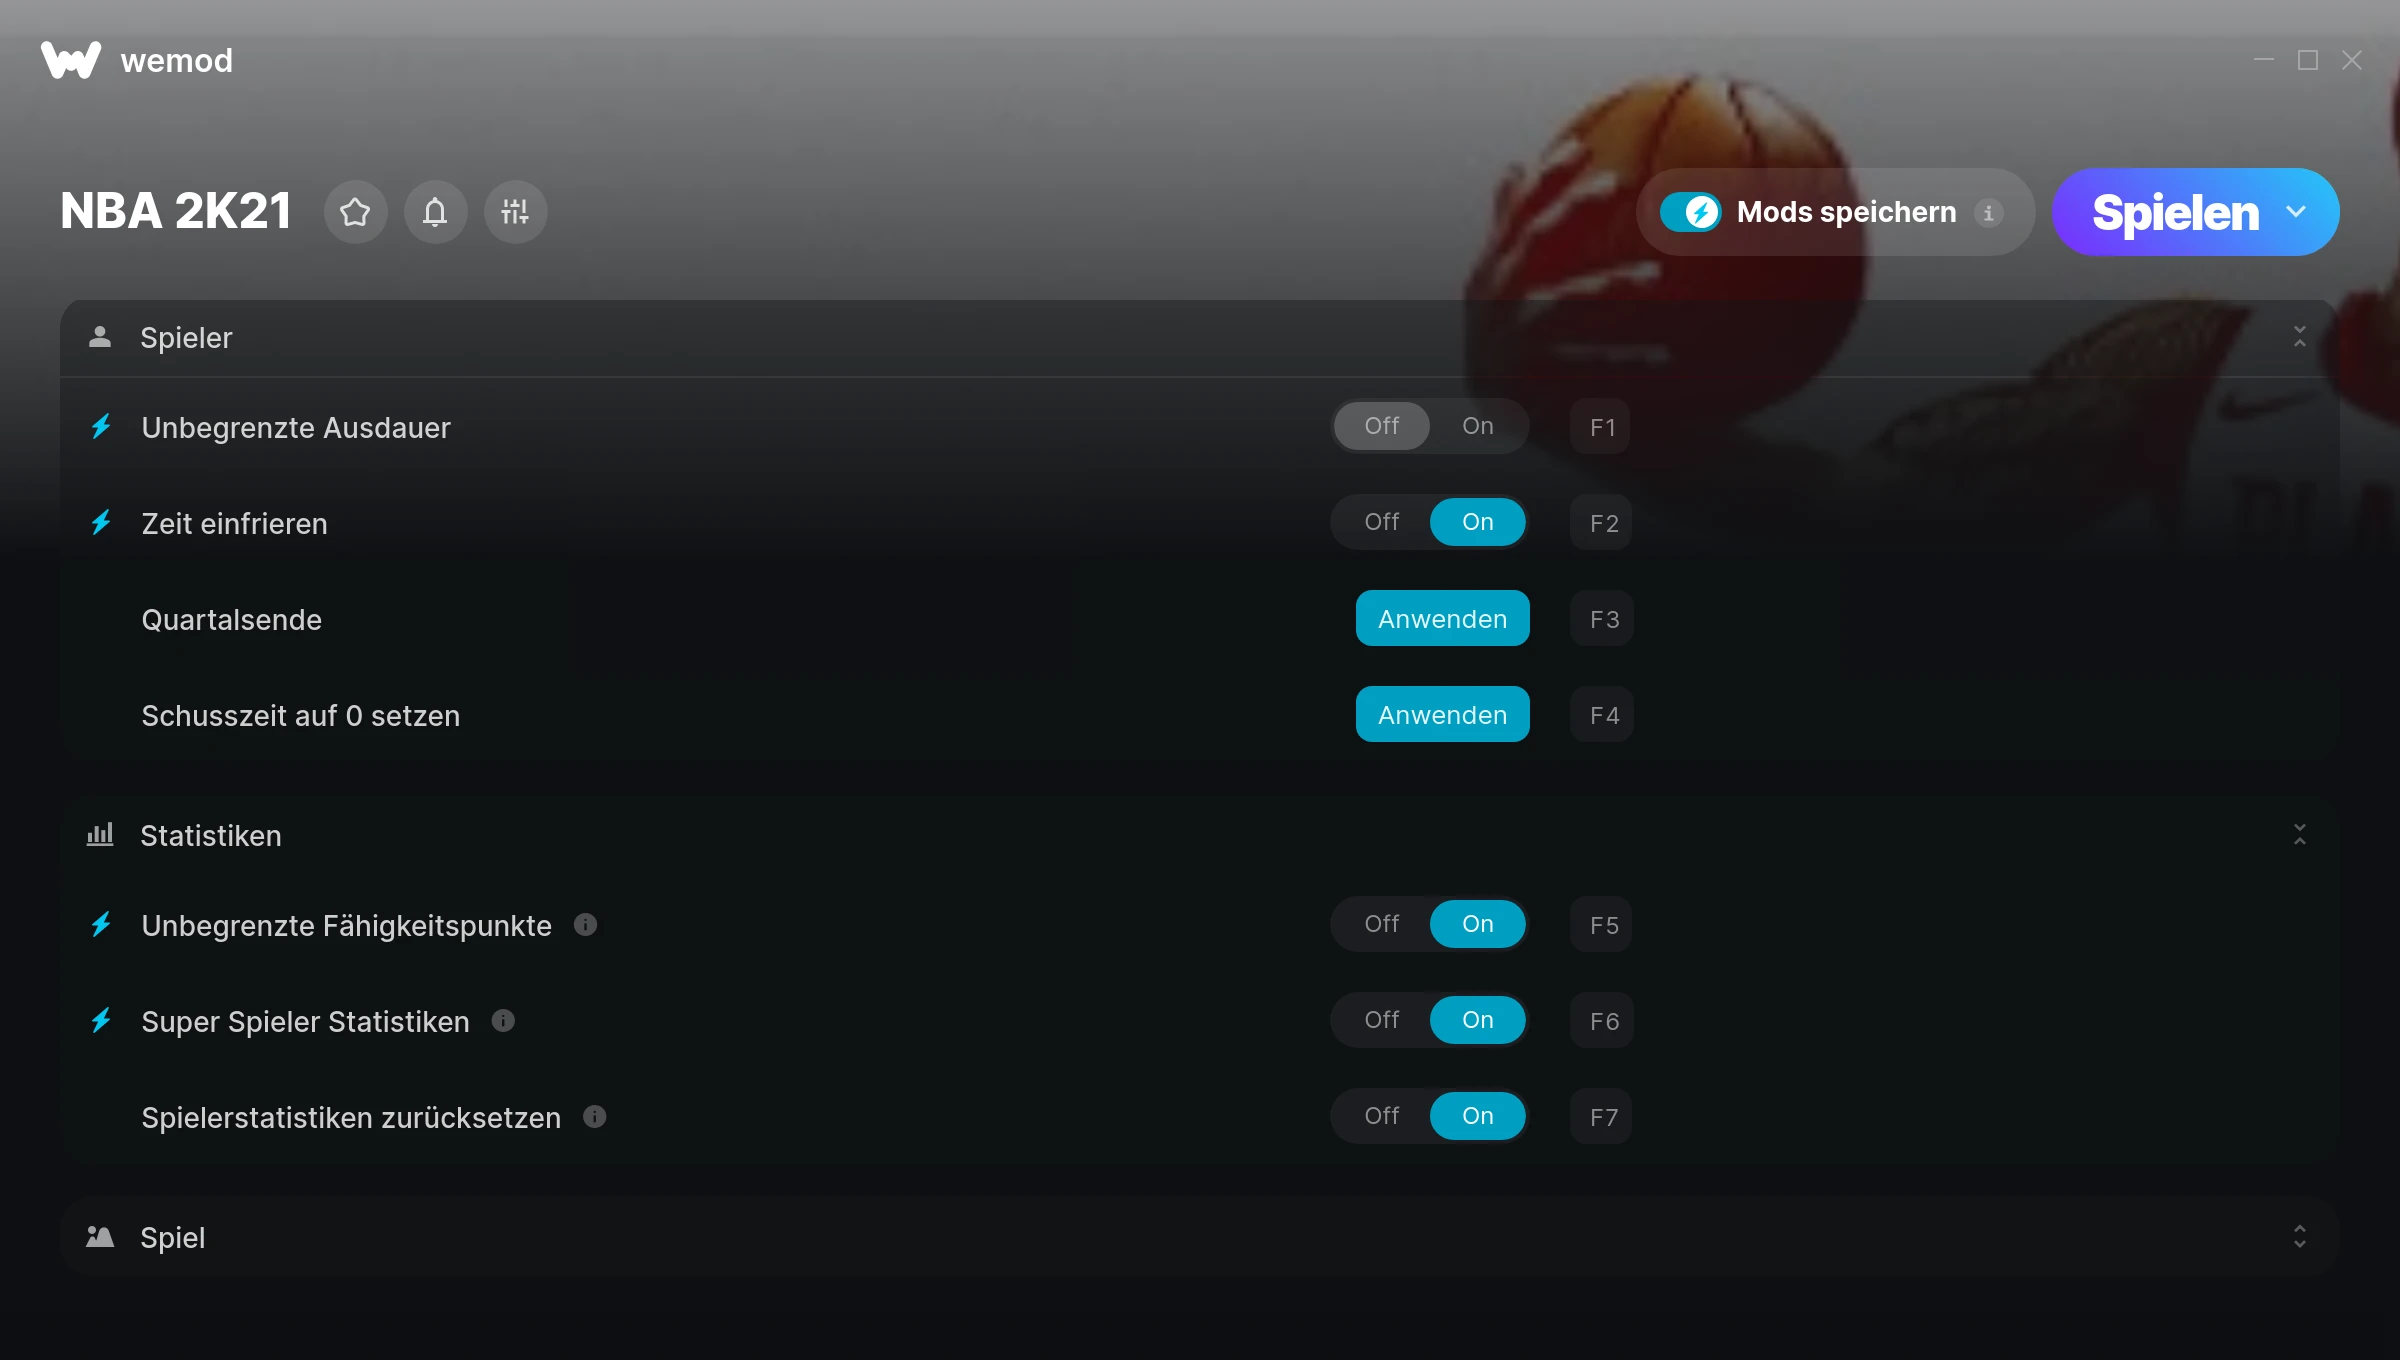This screenshot has width=2400, height=1360.
Task: Open mod settings sliders icon
Action: (515, 212)
